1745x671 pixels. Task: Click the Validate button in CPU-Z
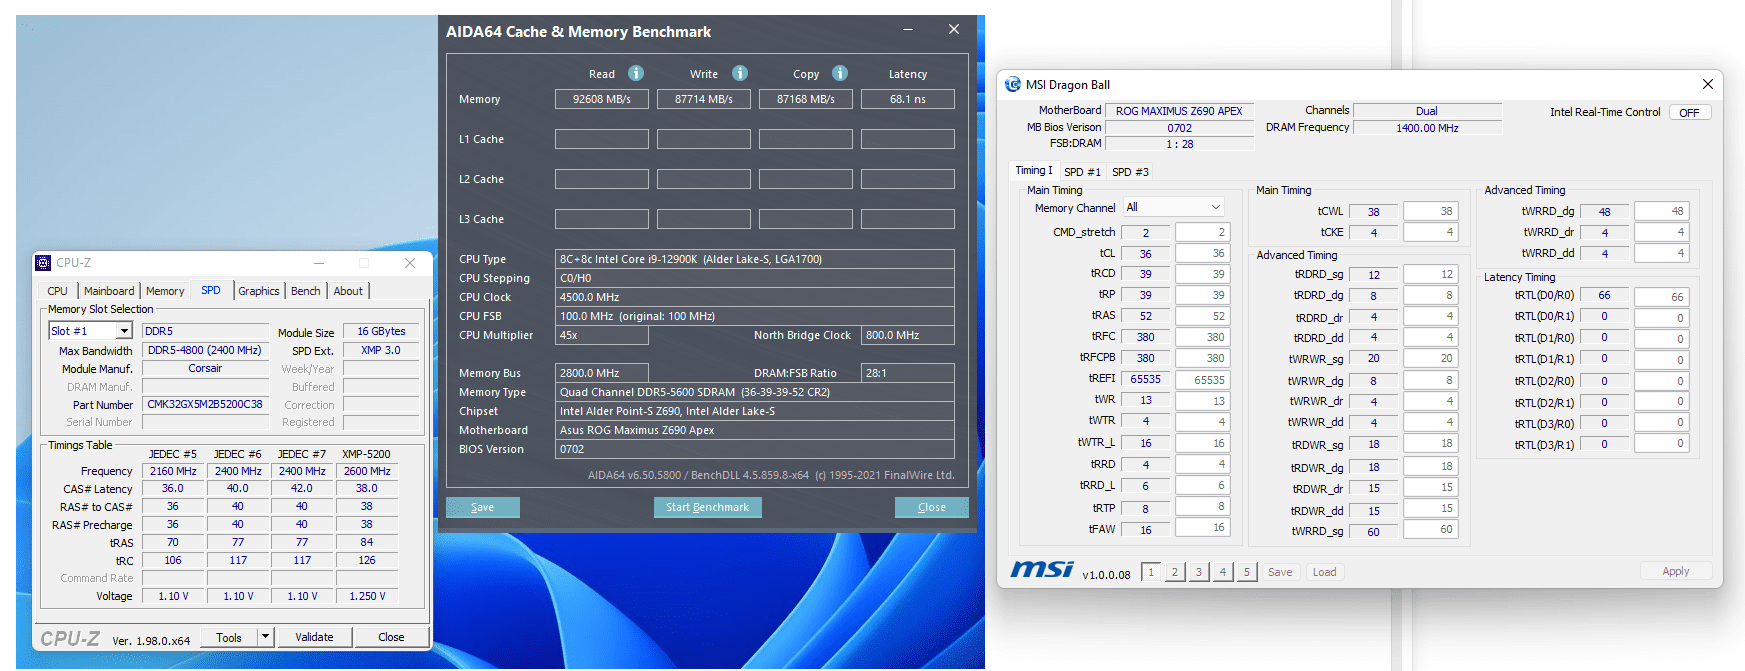point(314,637)
